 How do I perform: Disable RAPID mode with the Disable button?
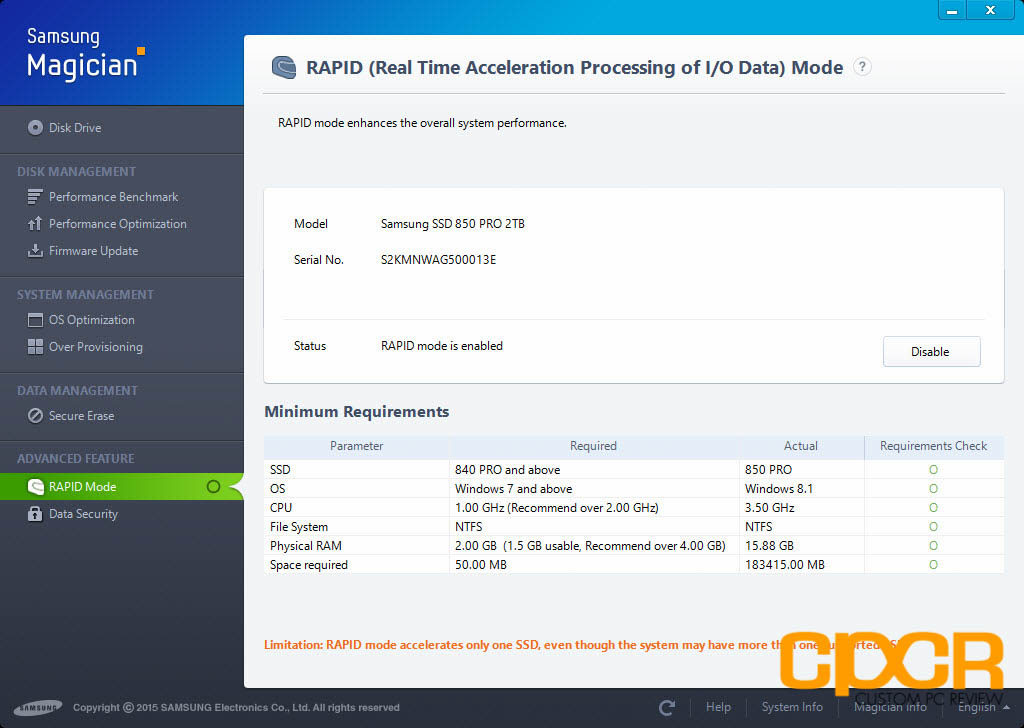[x=931, y=351]
